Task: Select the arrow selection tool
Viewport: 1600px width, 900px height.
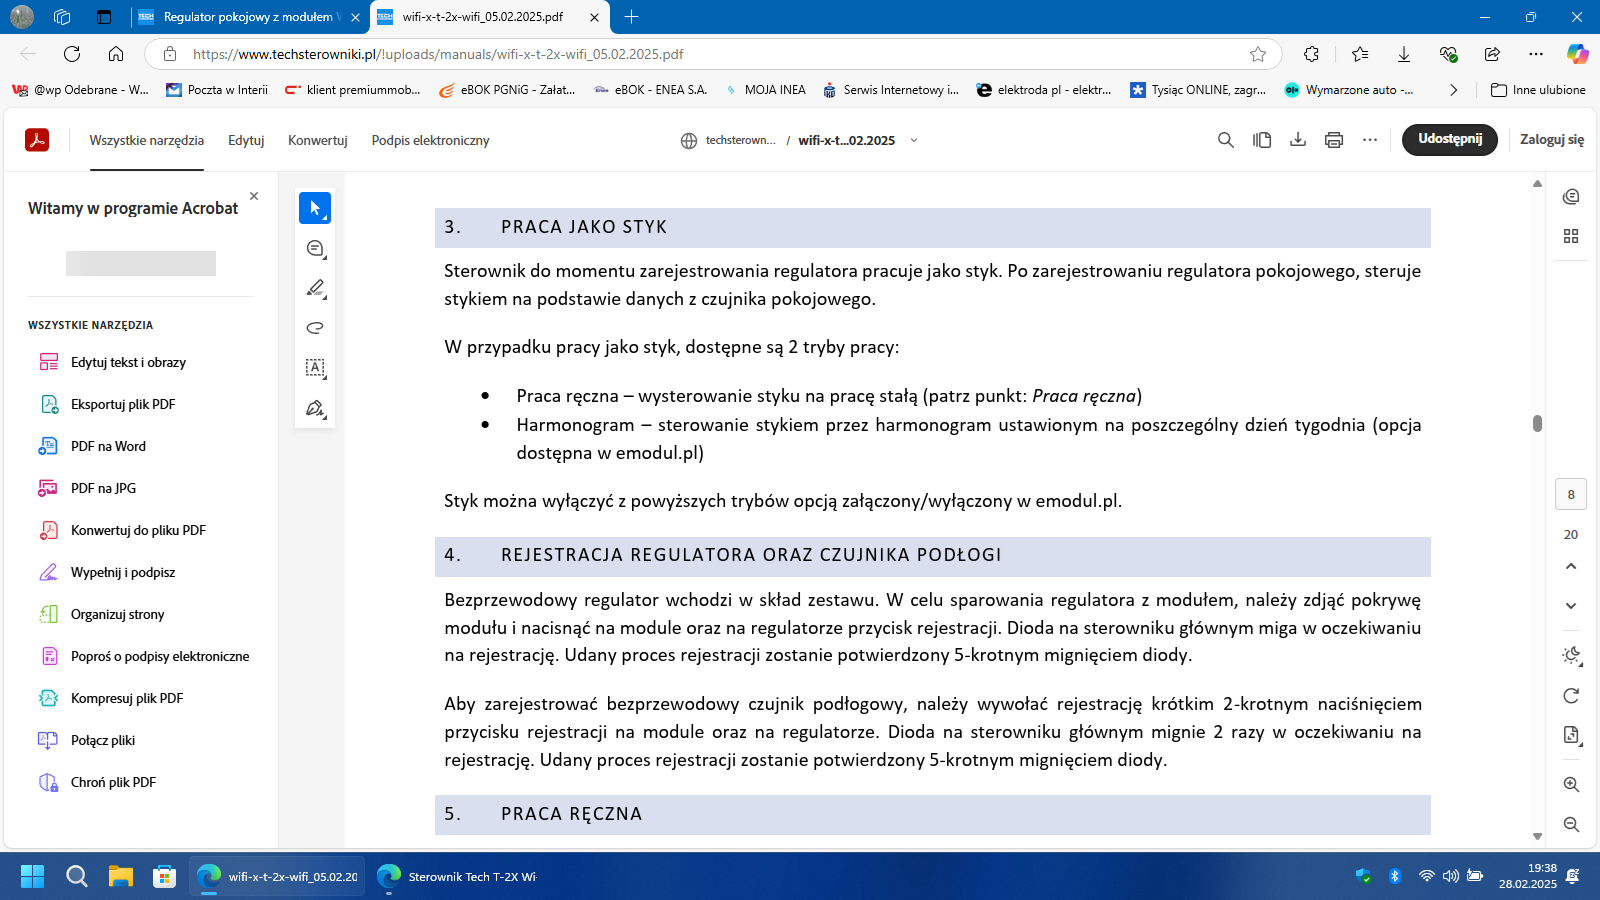Action: tap(315, 208)
